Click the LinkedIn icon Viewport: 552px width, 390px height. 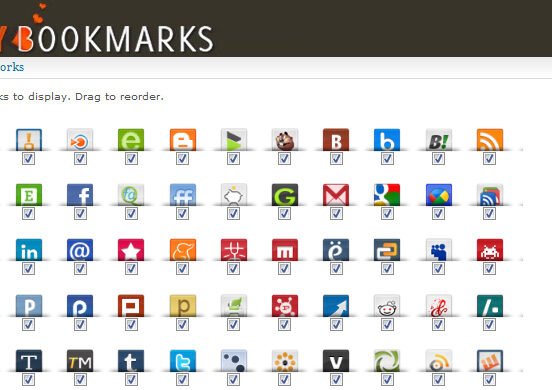coord(29,250)
